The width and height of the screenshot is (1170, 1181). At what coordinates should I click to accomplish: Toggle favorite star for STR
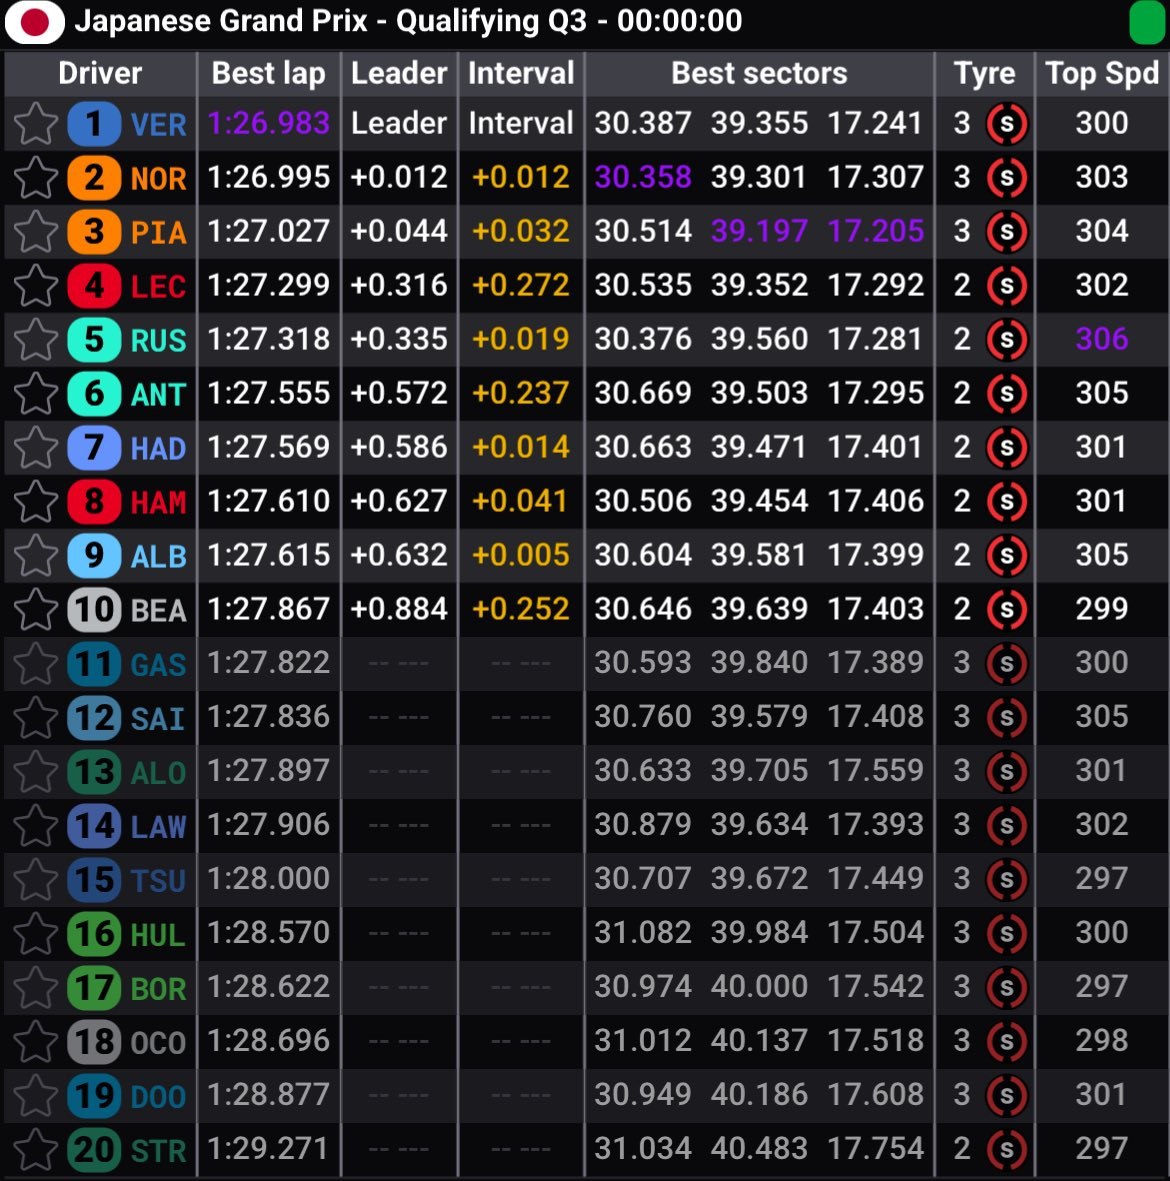click(36, 1150)
